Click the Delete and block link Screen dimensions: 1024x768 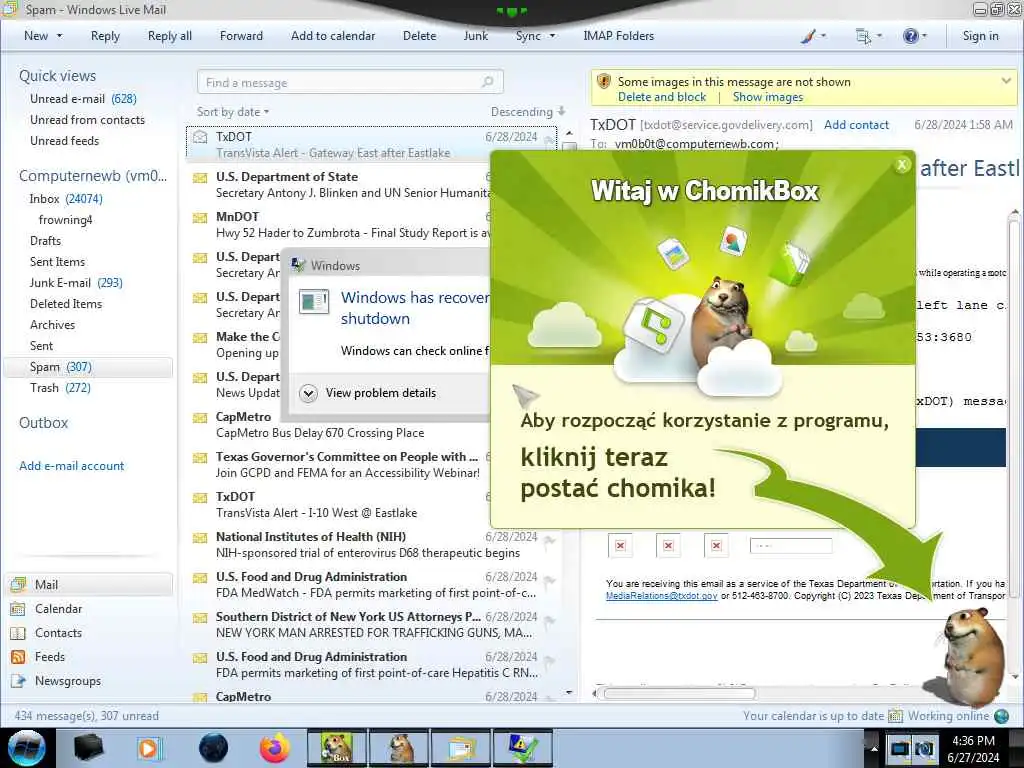[x=662, y=97]
